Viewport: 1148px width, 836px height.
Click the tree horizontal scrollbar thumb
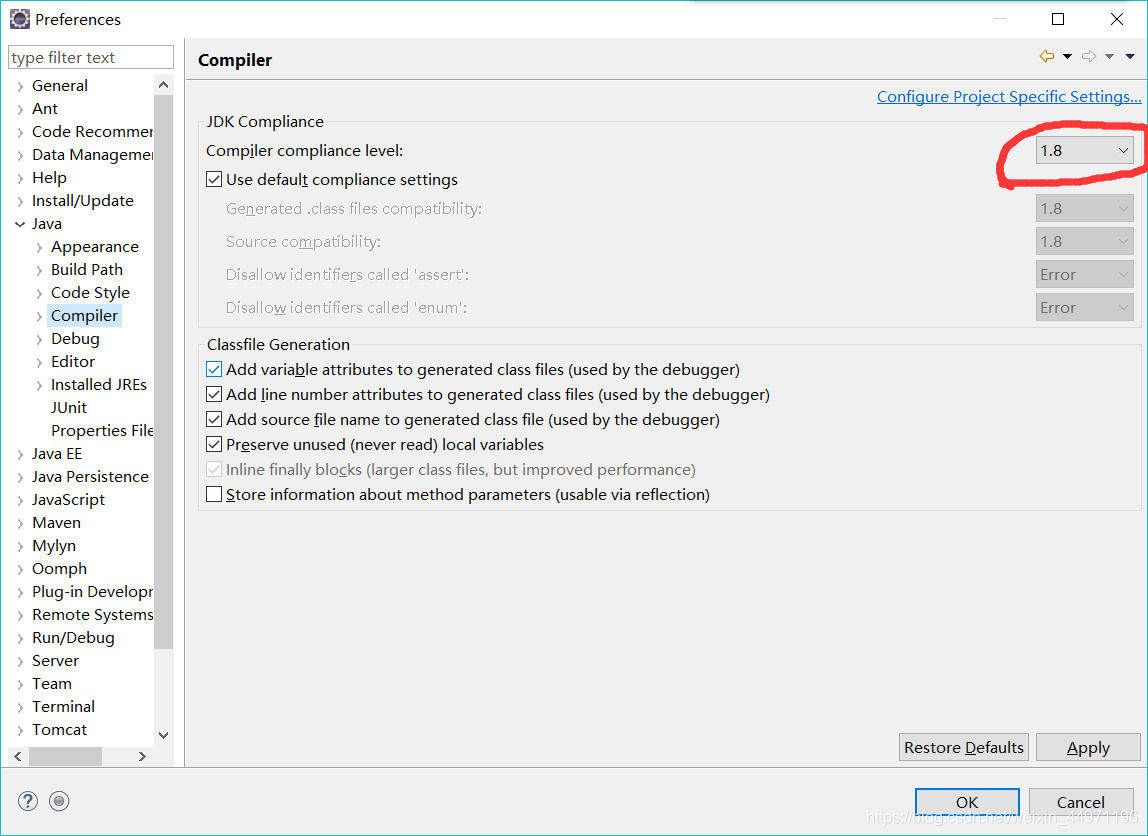(x=65, y=756)
